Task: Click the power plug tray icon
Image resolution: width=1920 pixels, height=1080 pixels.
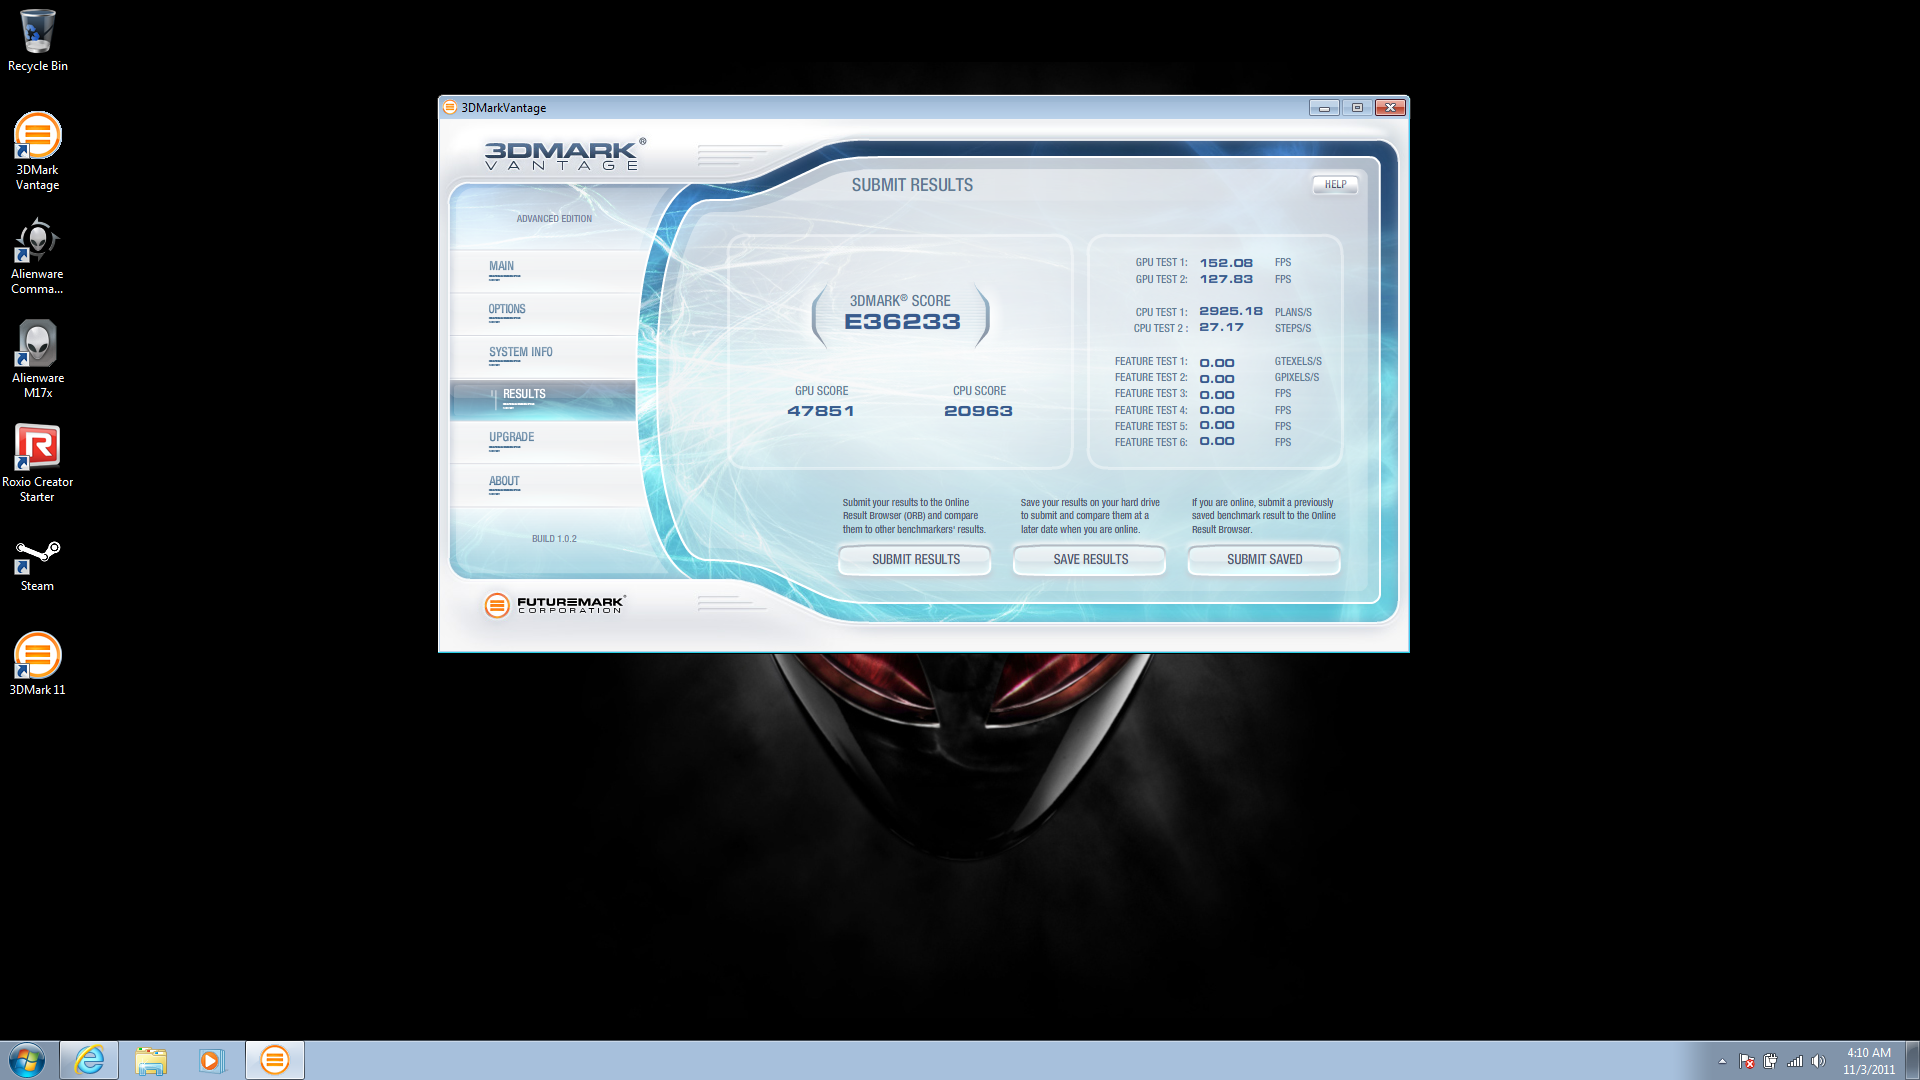Action: [1770, 1061]
